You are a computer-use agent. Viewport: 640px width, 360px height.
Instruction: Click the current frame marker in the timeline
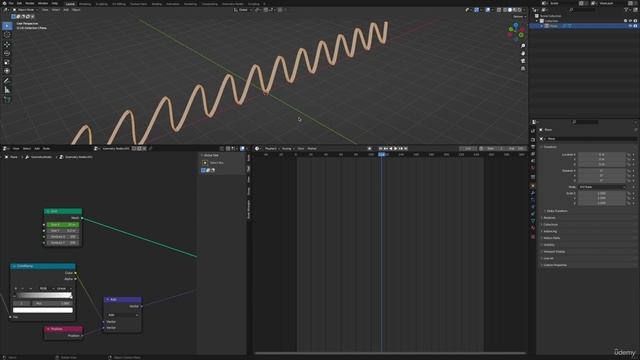click(381, 155)
